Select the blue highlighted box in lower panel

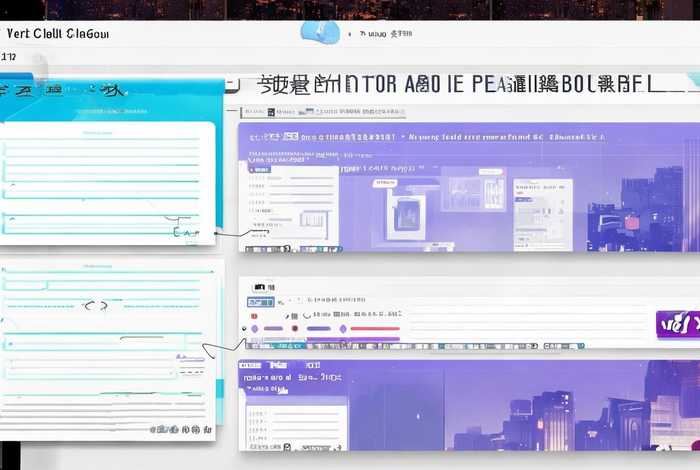tap(261, 303)
